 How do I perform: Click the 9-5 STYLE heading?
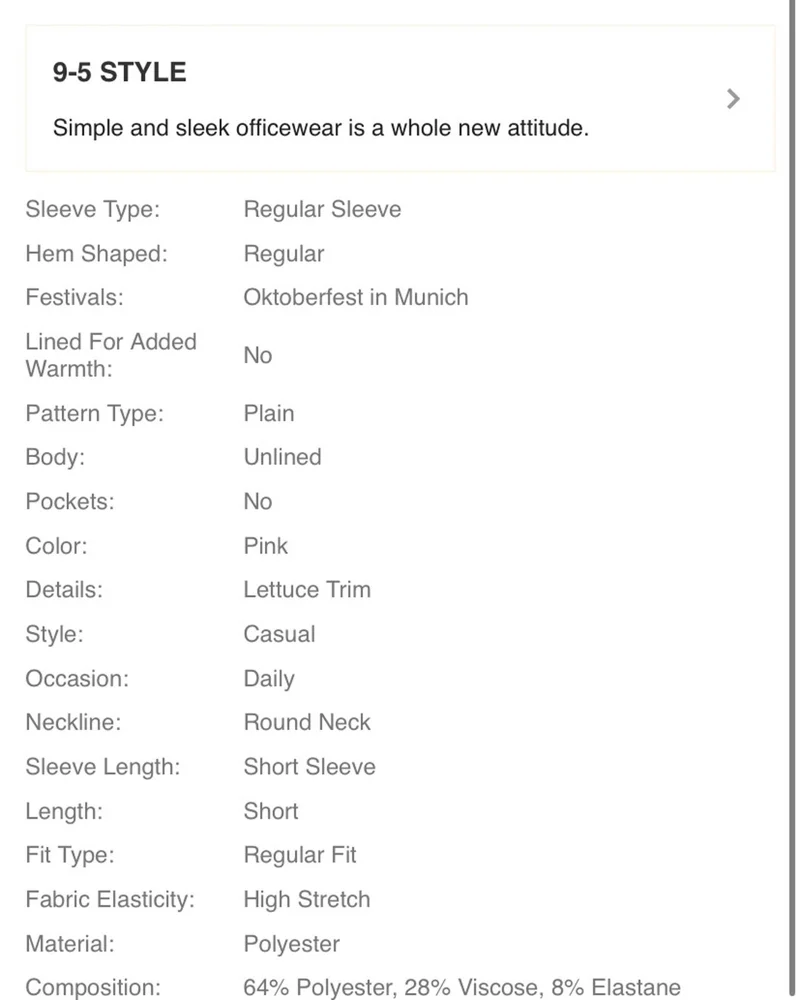(x=119, y=71)
